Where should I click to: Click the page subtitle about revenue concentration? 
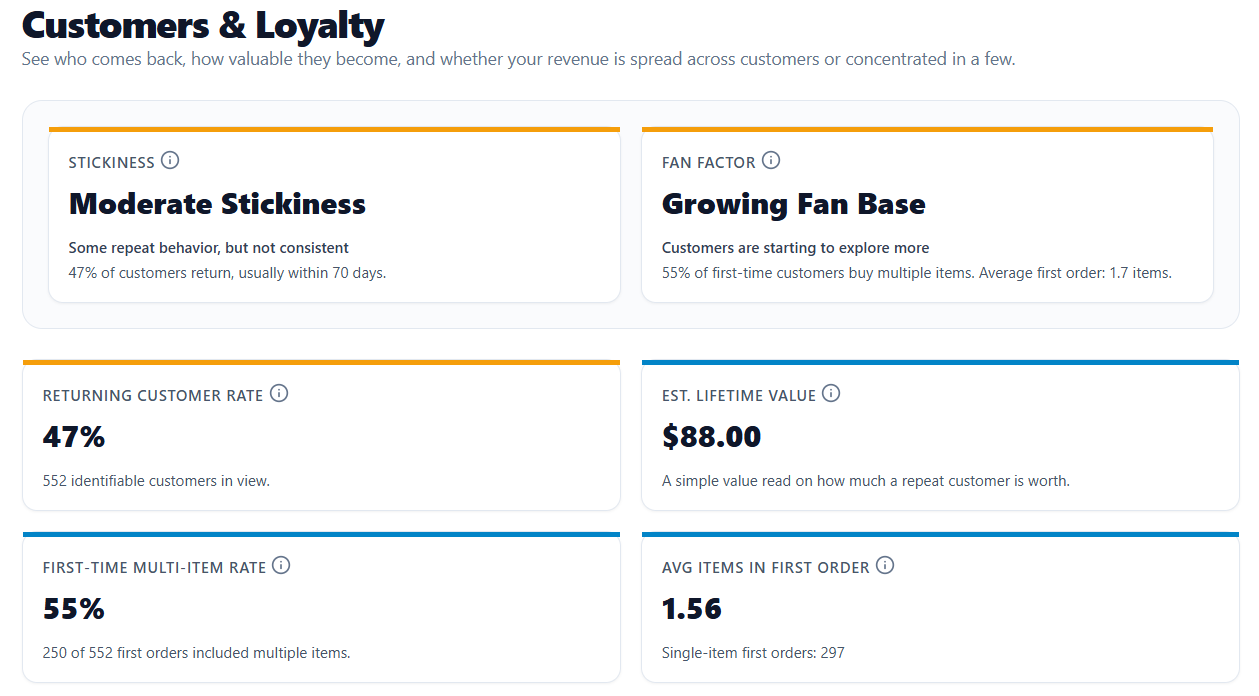click(519, 59)
